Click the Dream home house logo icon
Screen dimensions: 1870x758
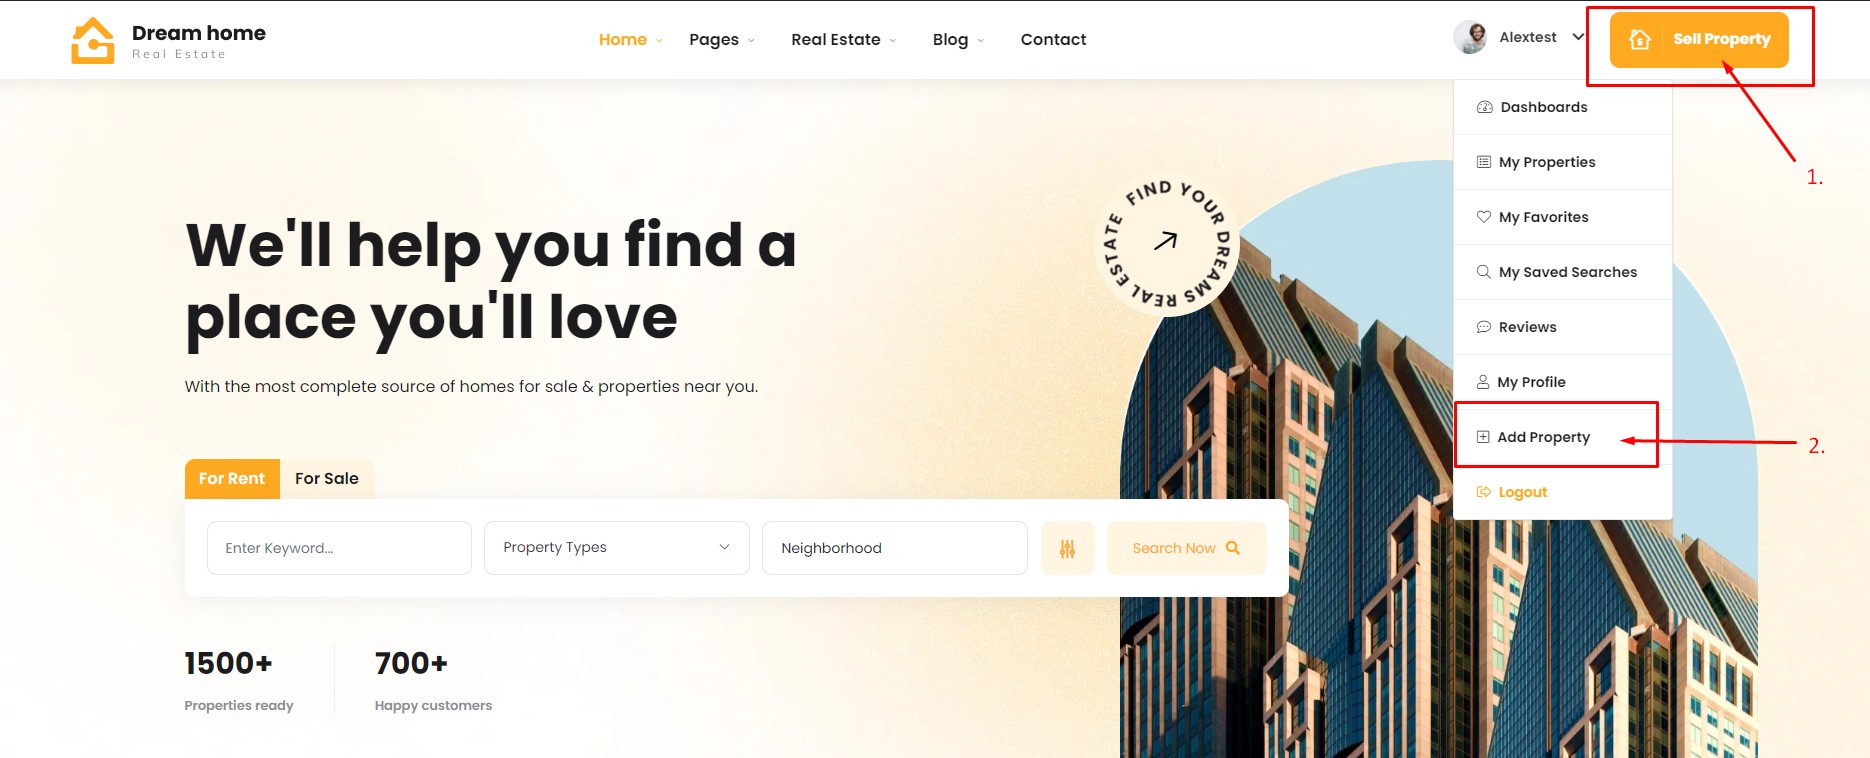tap(93, 40)
